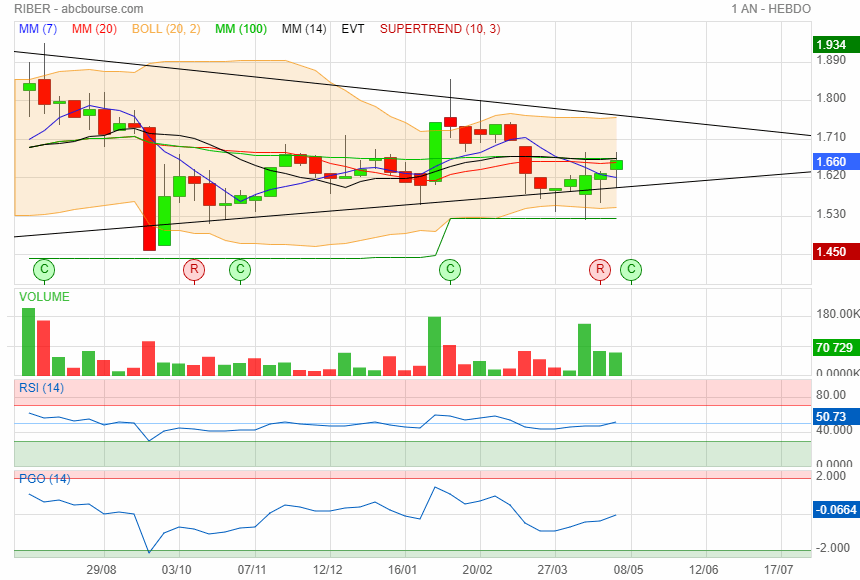Click the RIBER - abcbourse.com title
Viewport: 860px width, 580px height.
(78, 9)
